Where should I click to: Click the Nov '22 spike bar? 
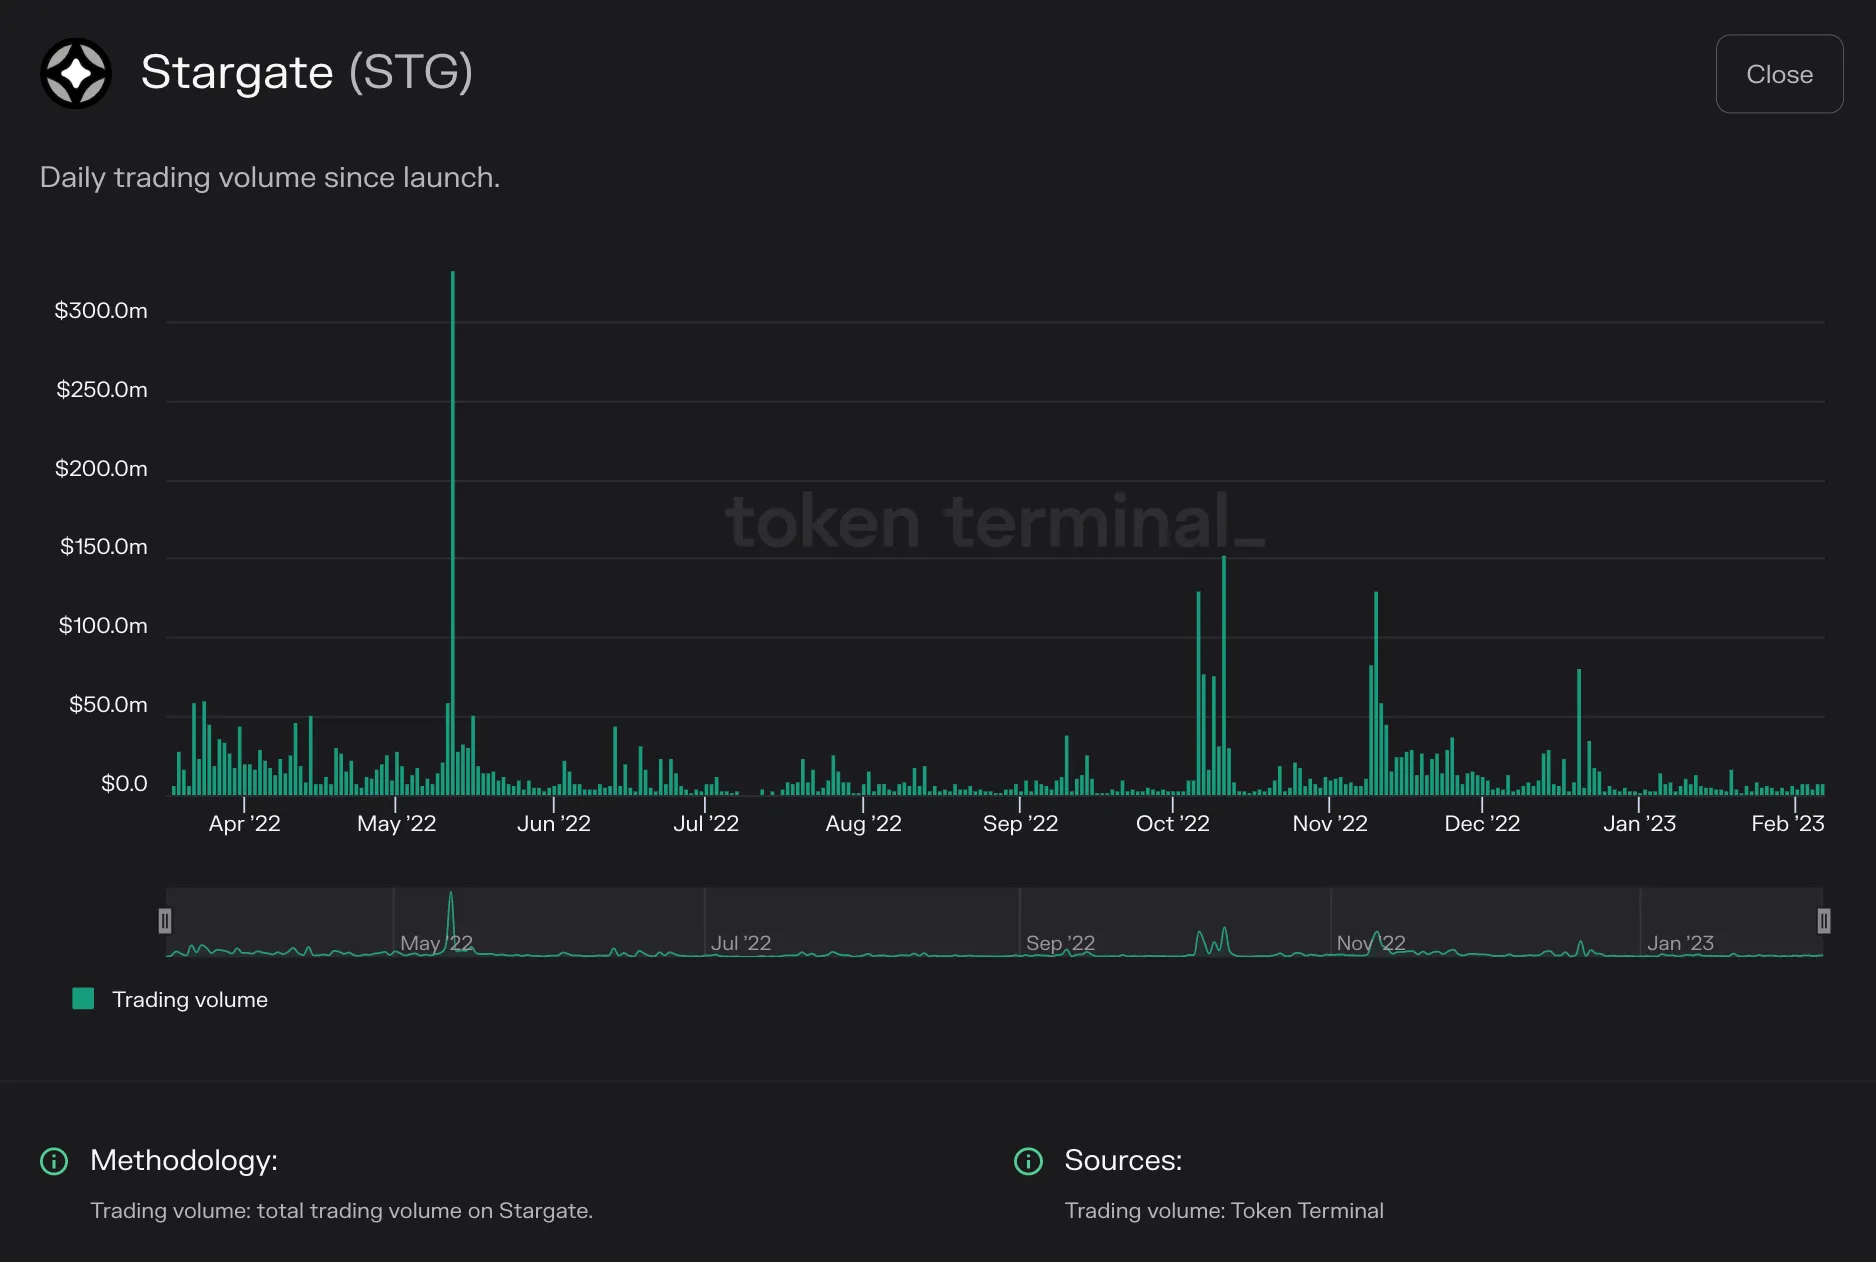click(x=1376, y=693)
